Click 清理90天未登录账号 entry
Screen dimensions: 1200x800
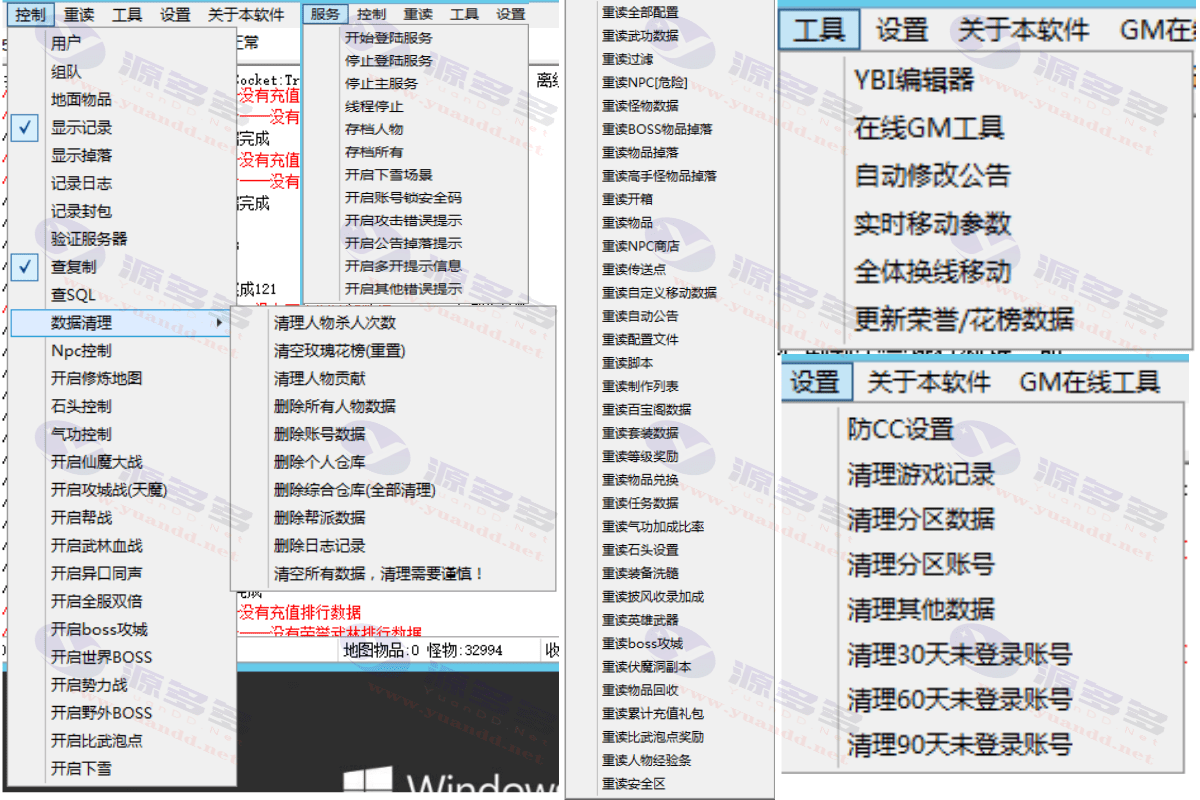(960, 744)
